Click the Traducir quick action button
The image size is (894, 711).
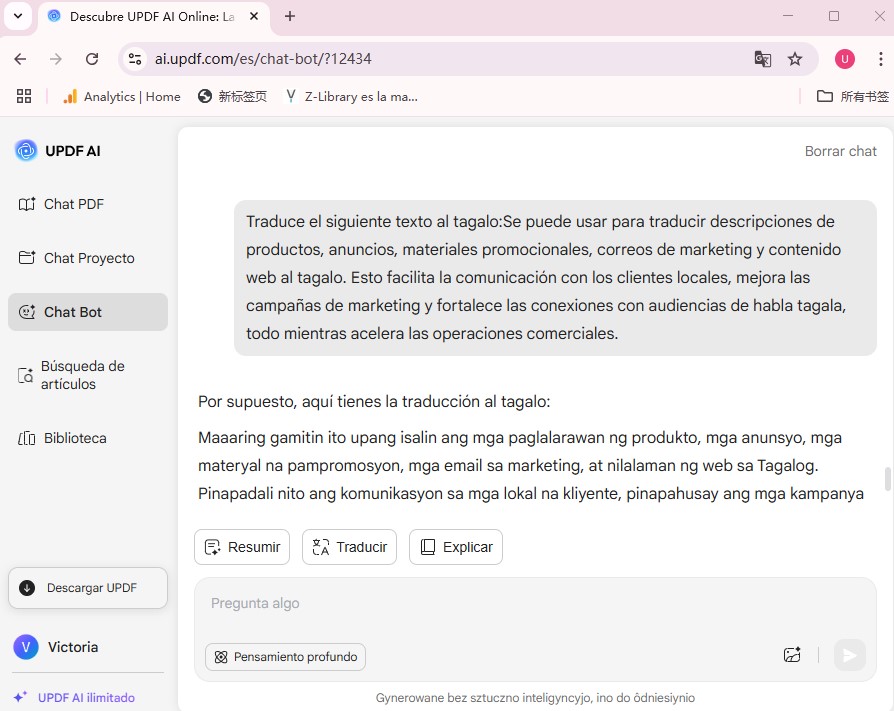(x=349, y=547)
